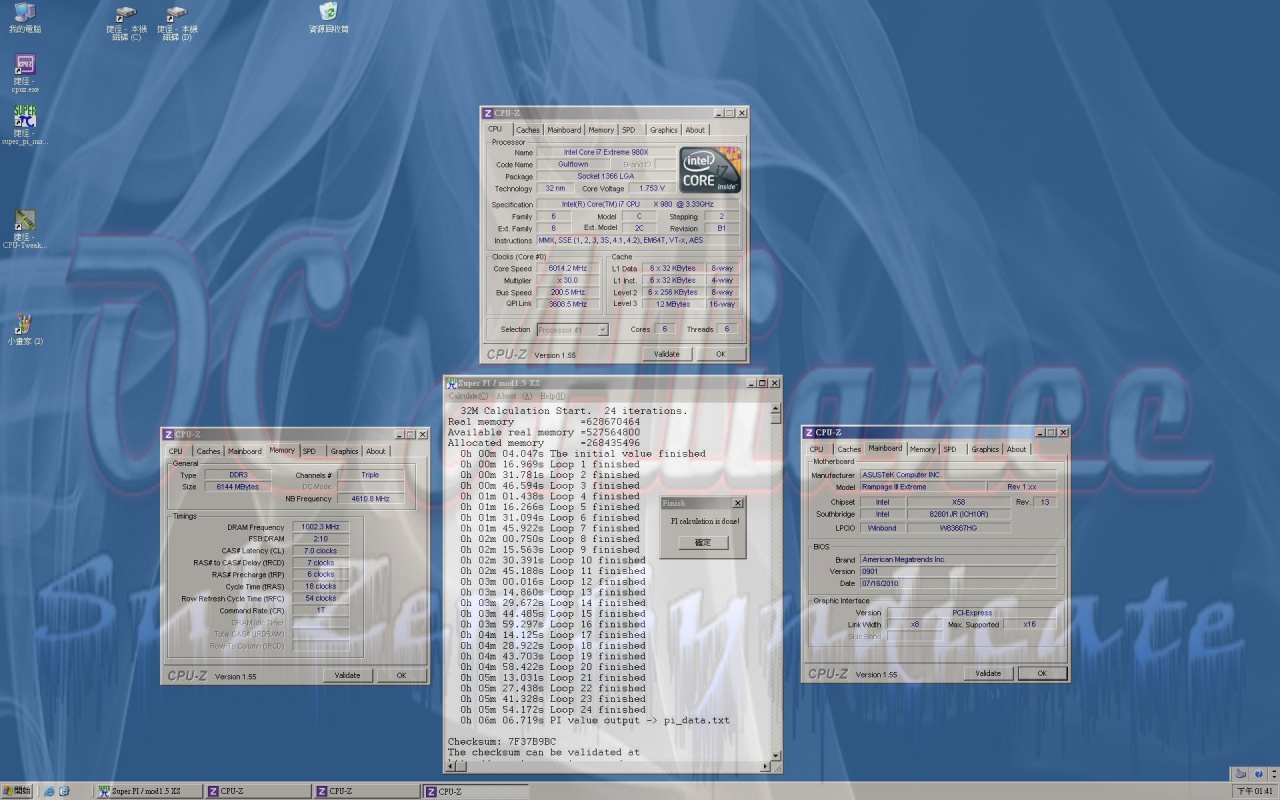Select Graphics tab in mainboard CPU-Z window
Viewport: 1280px width, 800px height.
984,450
